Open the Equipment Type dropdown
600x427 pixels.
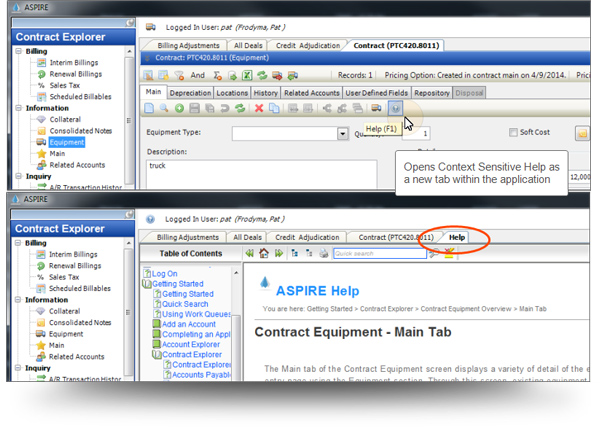342,134
